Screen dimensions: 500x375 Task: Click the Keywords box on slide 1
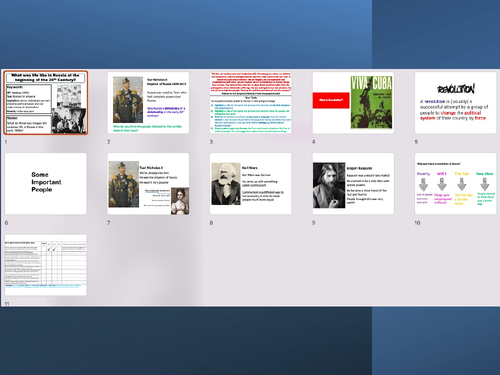[x=29, y=99]
